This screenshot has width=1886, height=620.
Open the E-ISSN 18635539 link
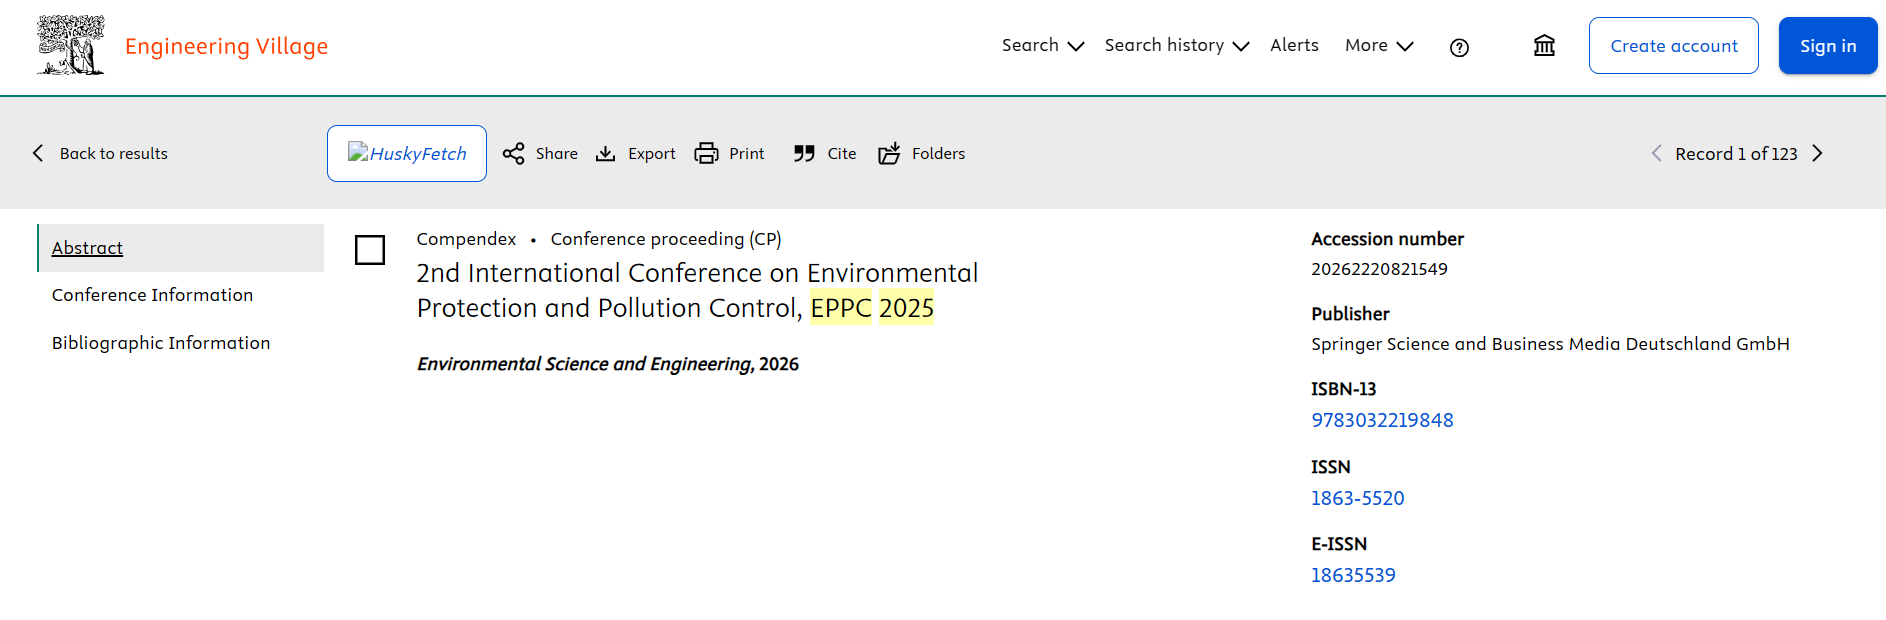coord(1353,575)
